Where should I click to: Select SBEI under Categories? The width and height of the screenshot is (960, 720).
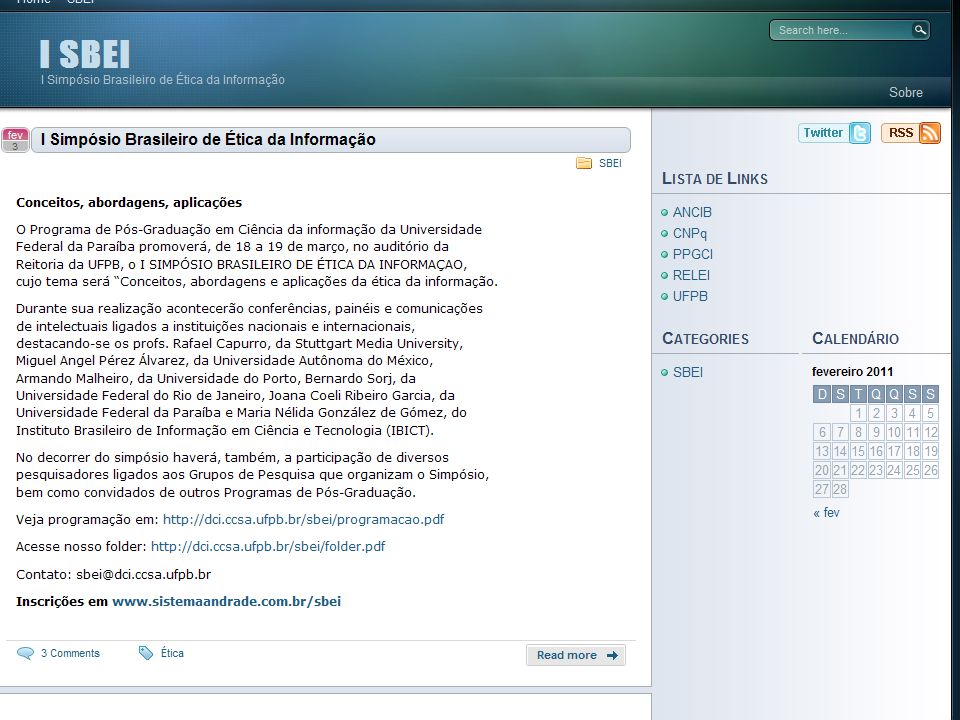(x=688, y=372)
